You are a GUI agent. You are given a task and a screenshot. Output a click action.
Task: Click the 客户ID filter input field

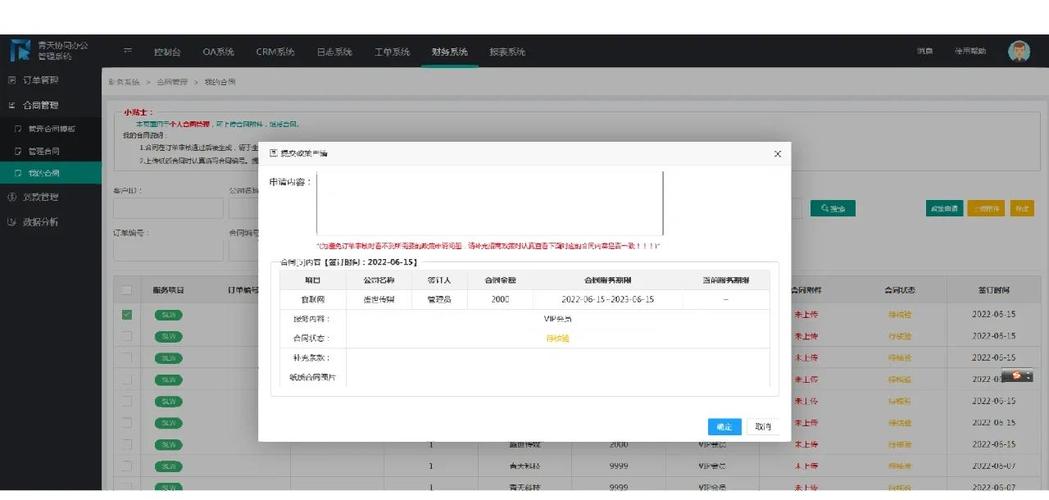pyautogui.click(x=168, y=208)
